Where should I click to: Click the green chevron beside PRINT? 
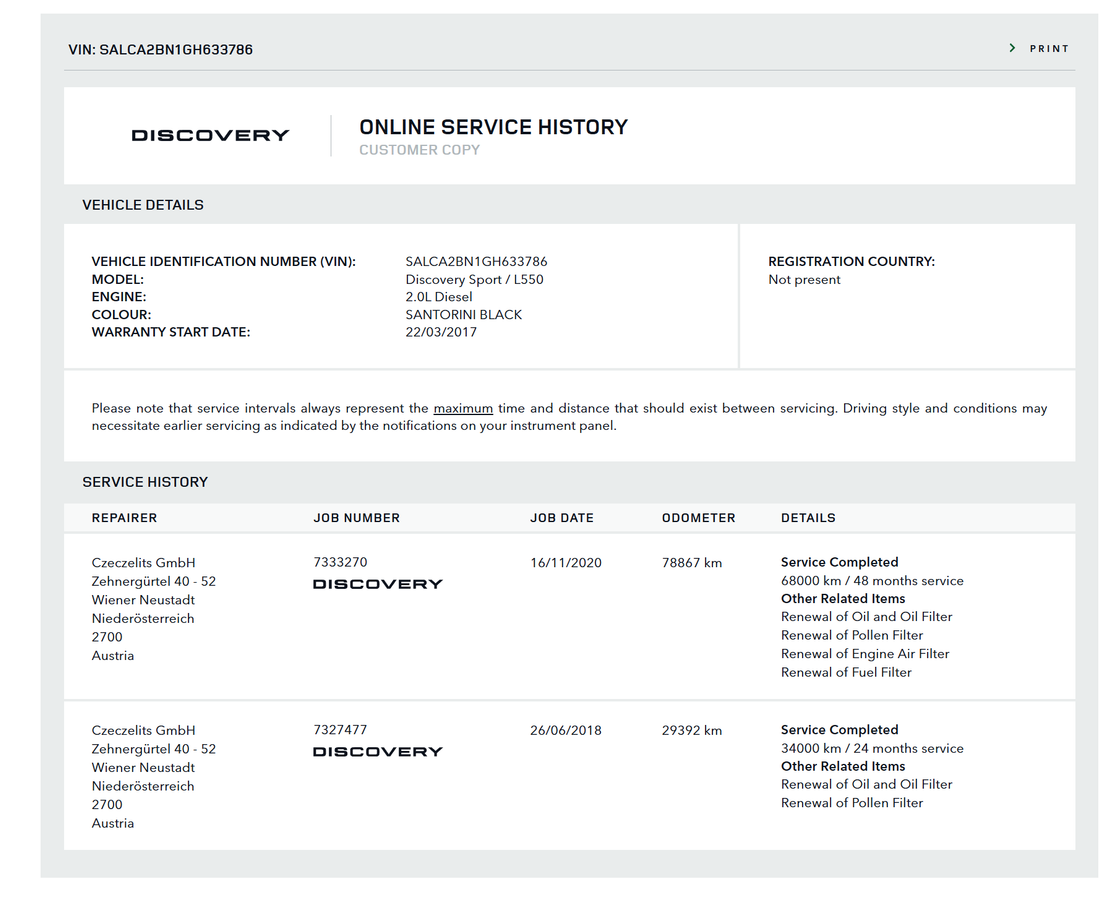pos(1012,48)
